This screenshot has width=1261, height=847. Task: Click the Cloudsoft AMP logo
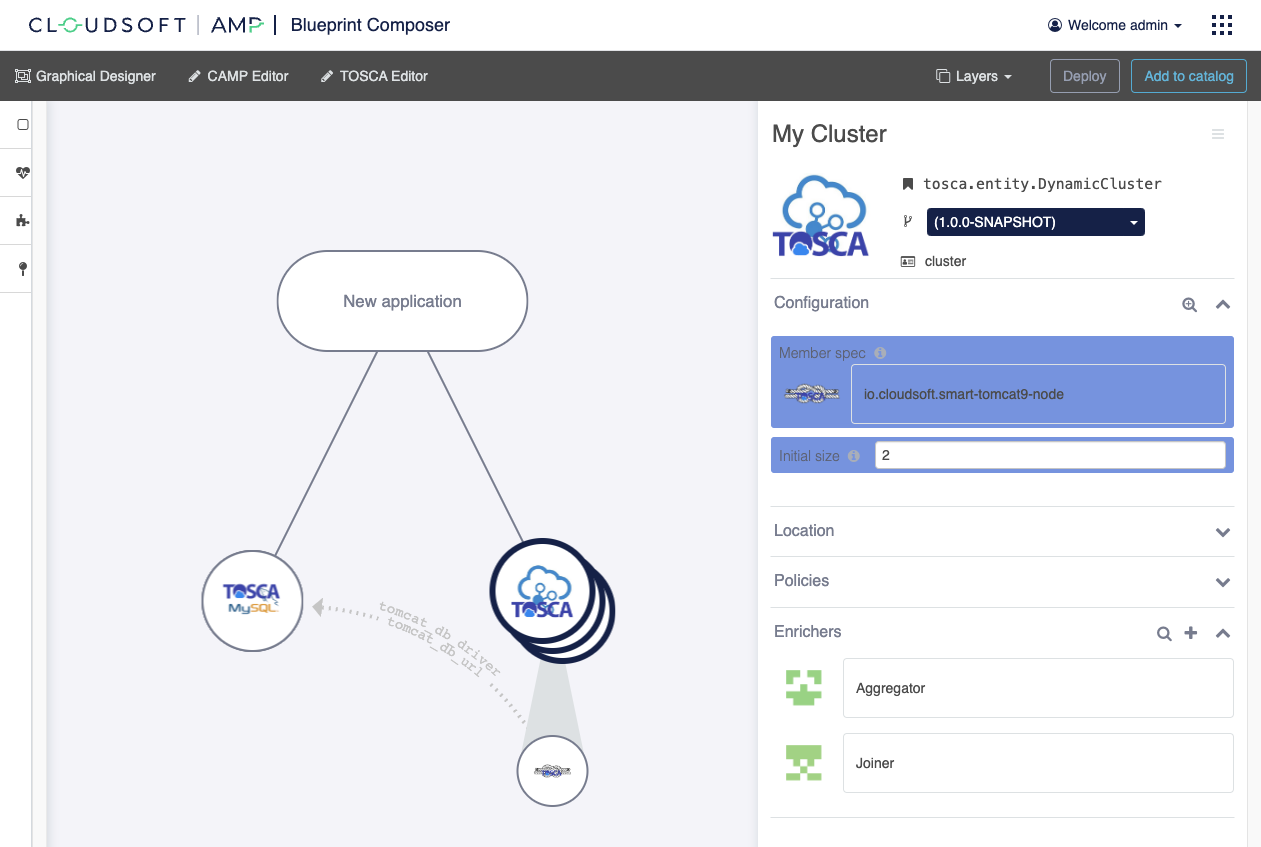click(146, 25)
